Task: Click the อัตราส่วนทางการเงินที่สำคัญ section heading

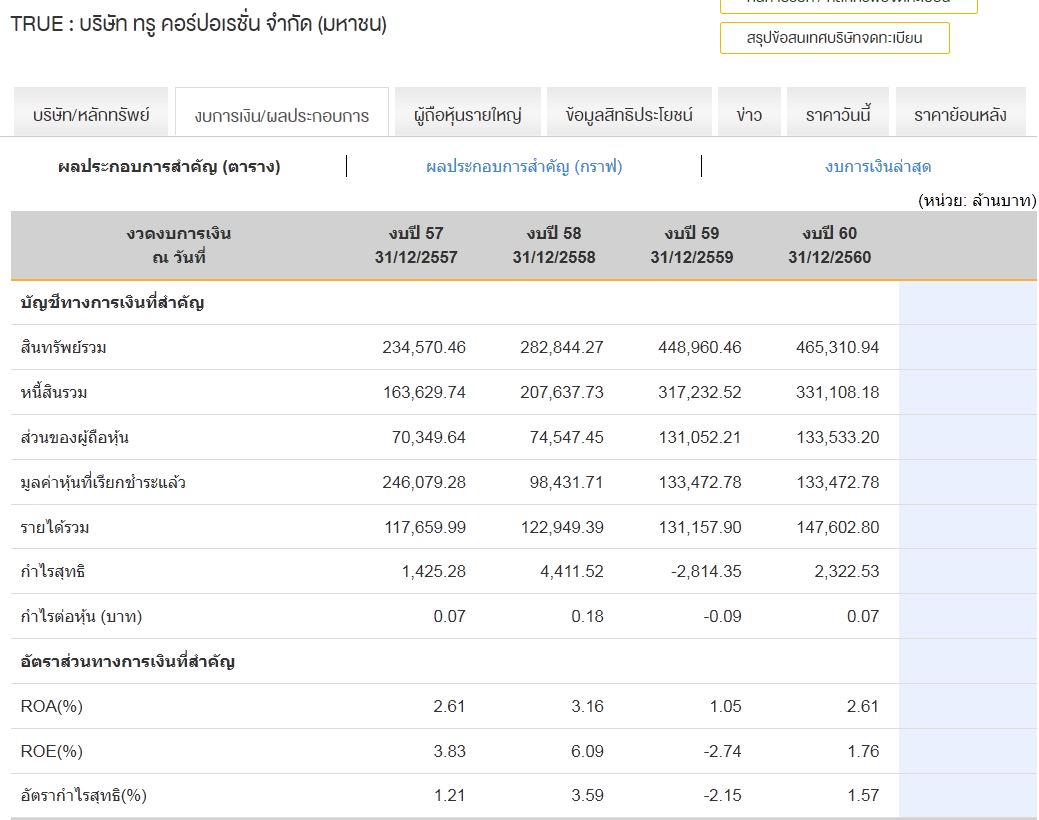Action: click(128, 662)
